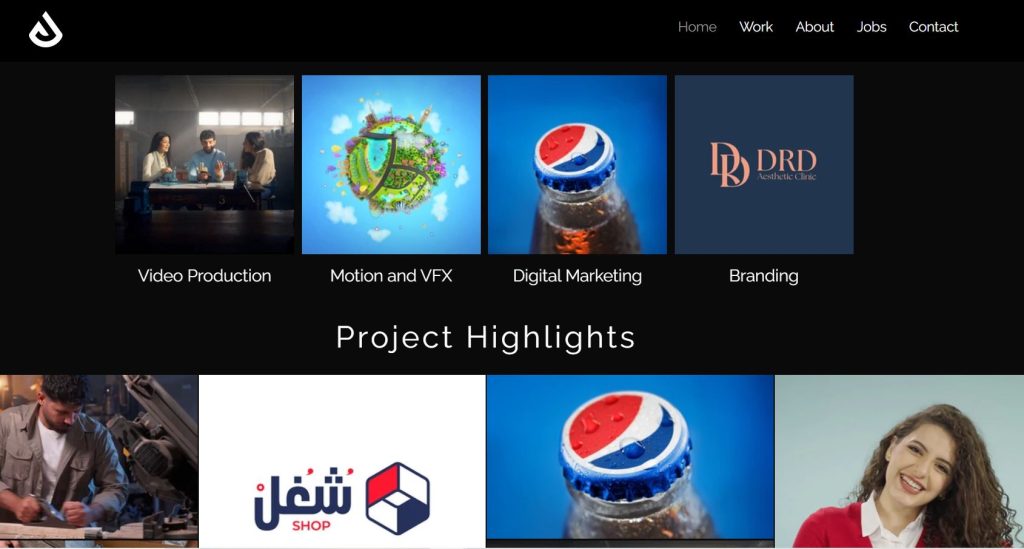Open the Motion and VFX planet image
The height and width of the screenshot is (549, 1024).
coord(391,165)
